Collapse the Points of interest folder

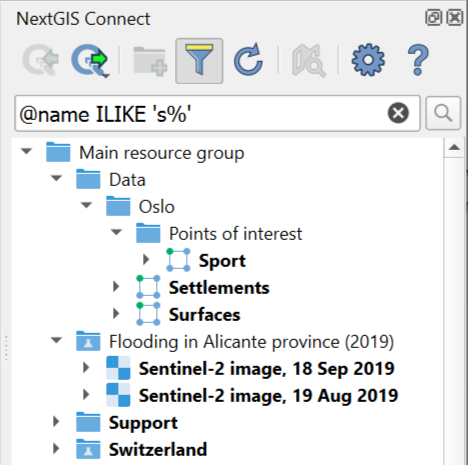click(x=116, y=232)
